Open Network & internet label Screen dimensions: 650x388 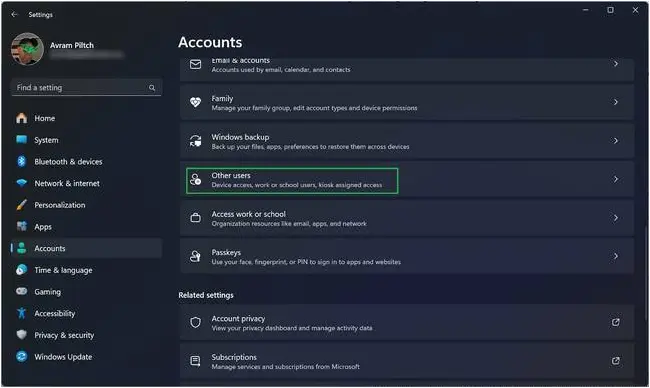[67, 183]
